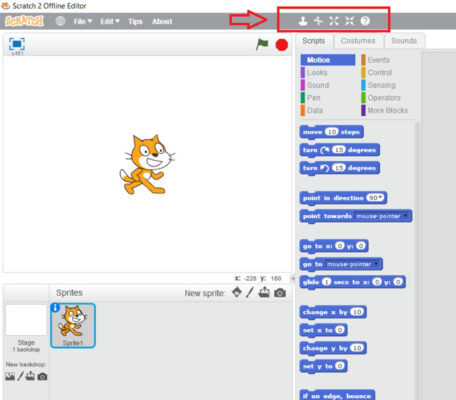Select the Sprite1 thumbnail

[73, 326]
